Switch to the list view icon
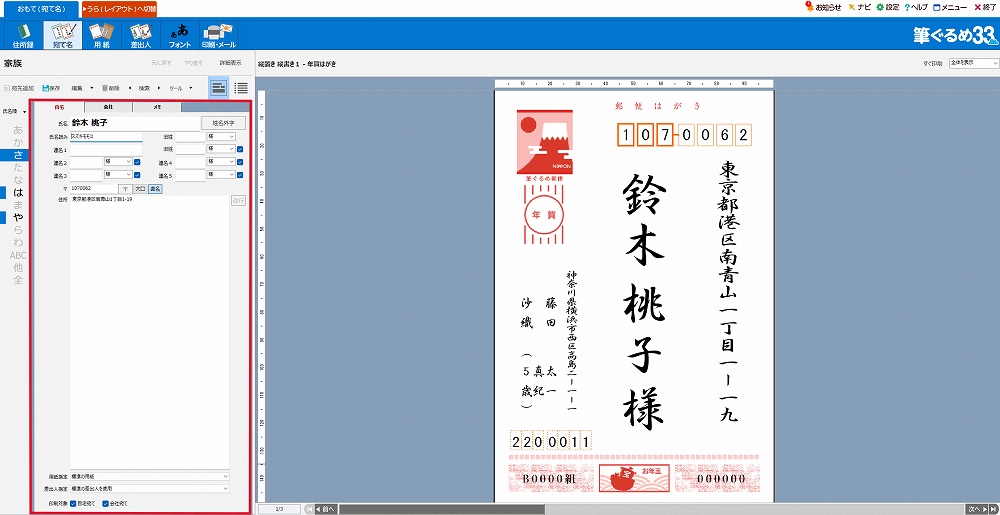Viewport: 1000px width, 515px height. click(240, 88)
